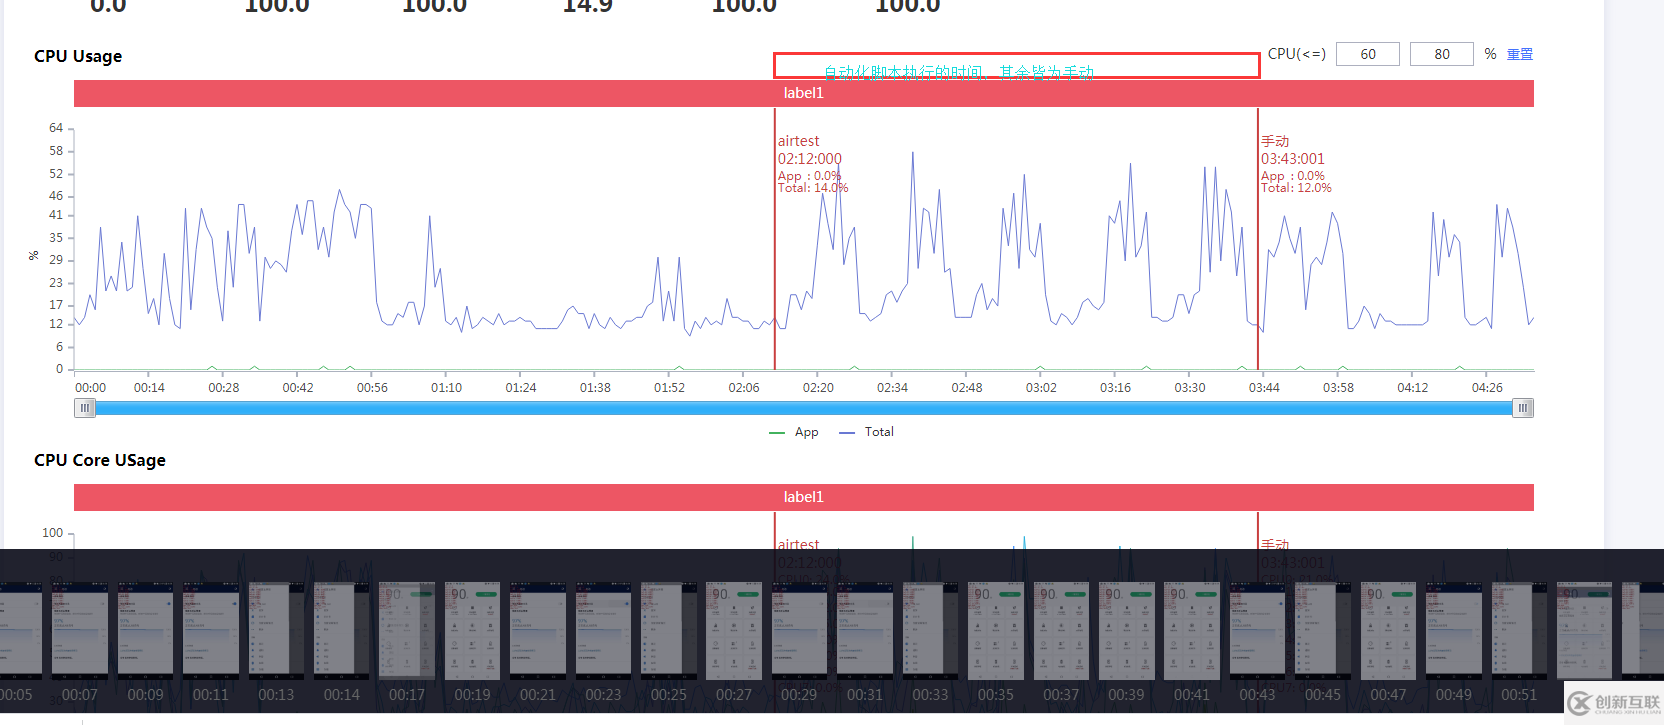Open the screenshot thumbnail at 00:35

pos(996,631)
